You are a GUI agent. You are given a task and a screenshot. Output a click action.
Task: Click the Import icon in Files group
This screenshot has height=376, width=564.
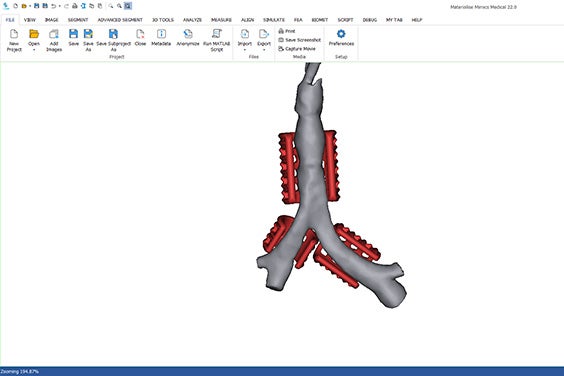[x=245, y=34]
